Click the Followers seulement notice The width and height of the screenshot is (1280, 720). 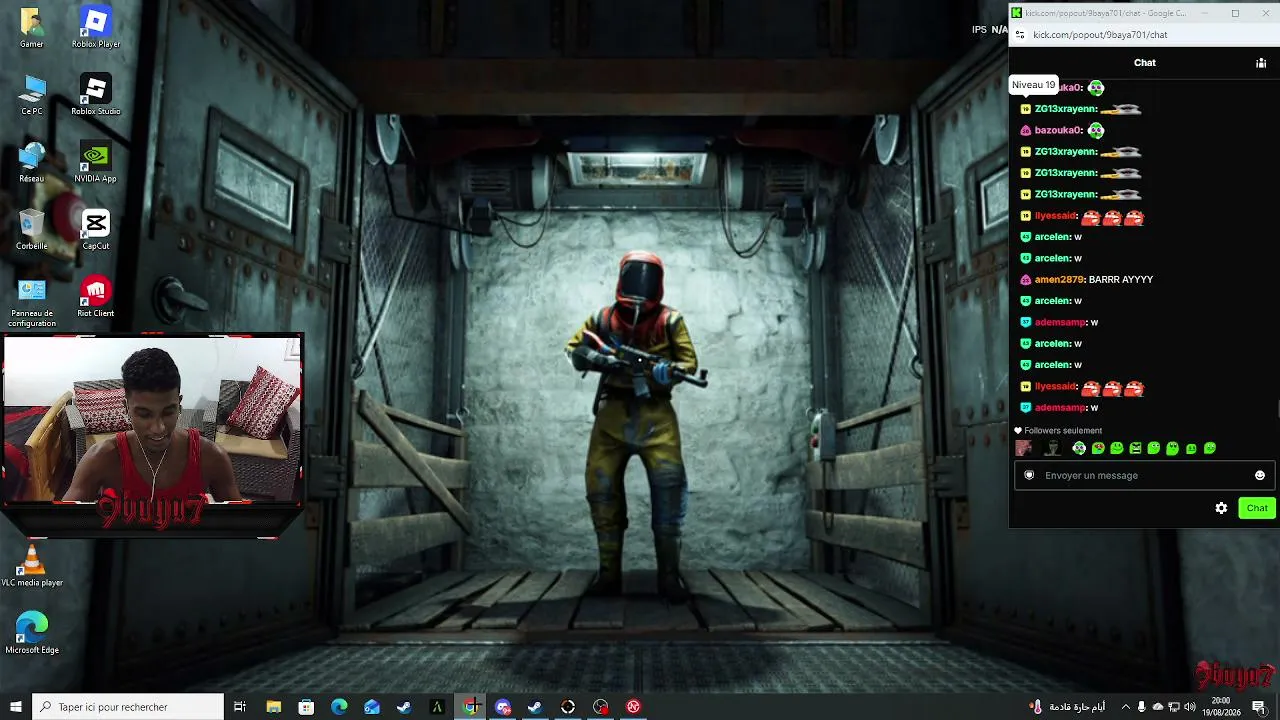[x=1058, y=431]
